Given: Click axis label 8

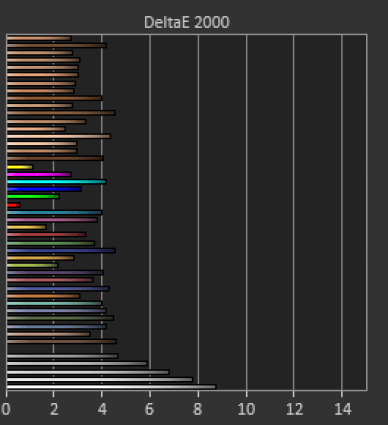Looking at the screenshot, I should coord(198,409).
